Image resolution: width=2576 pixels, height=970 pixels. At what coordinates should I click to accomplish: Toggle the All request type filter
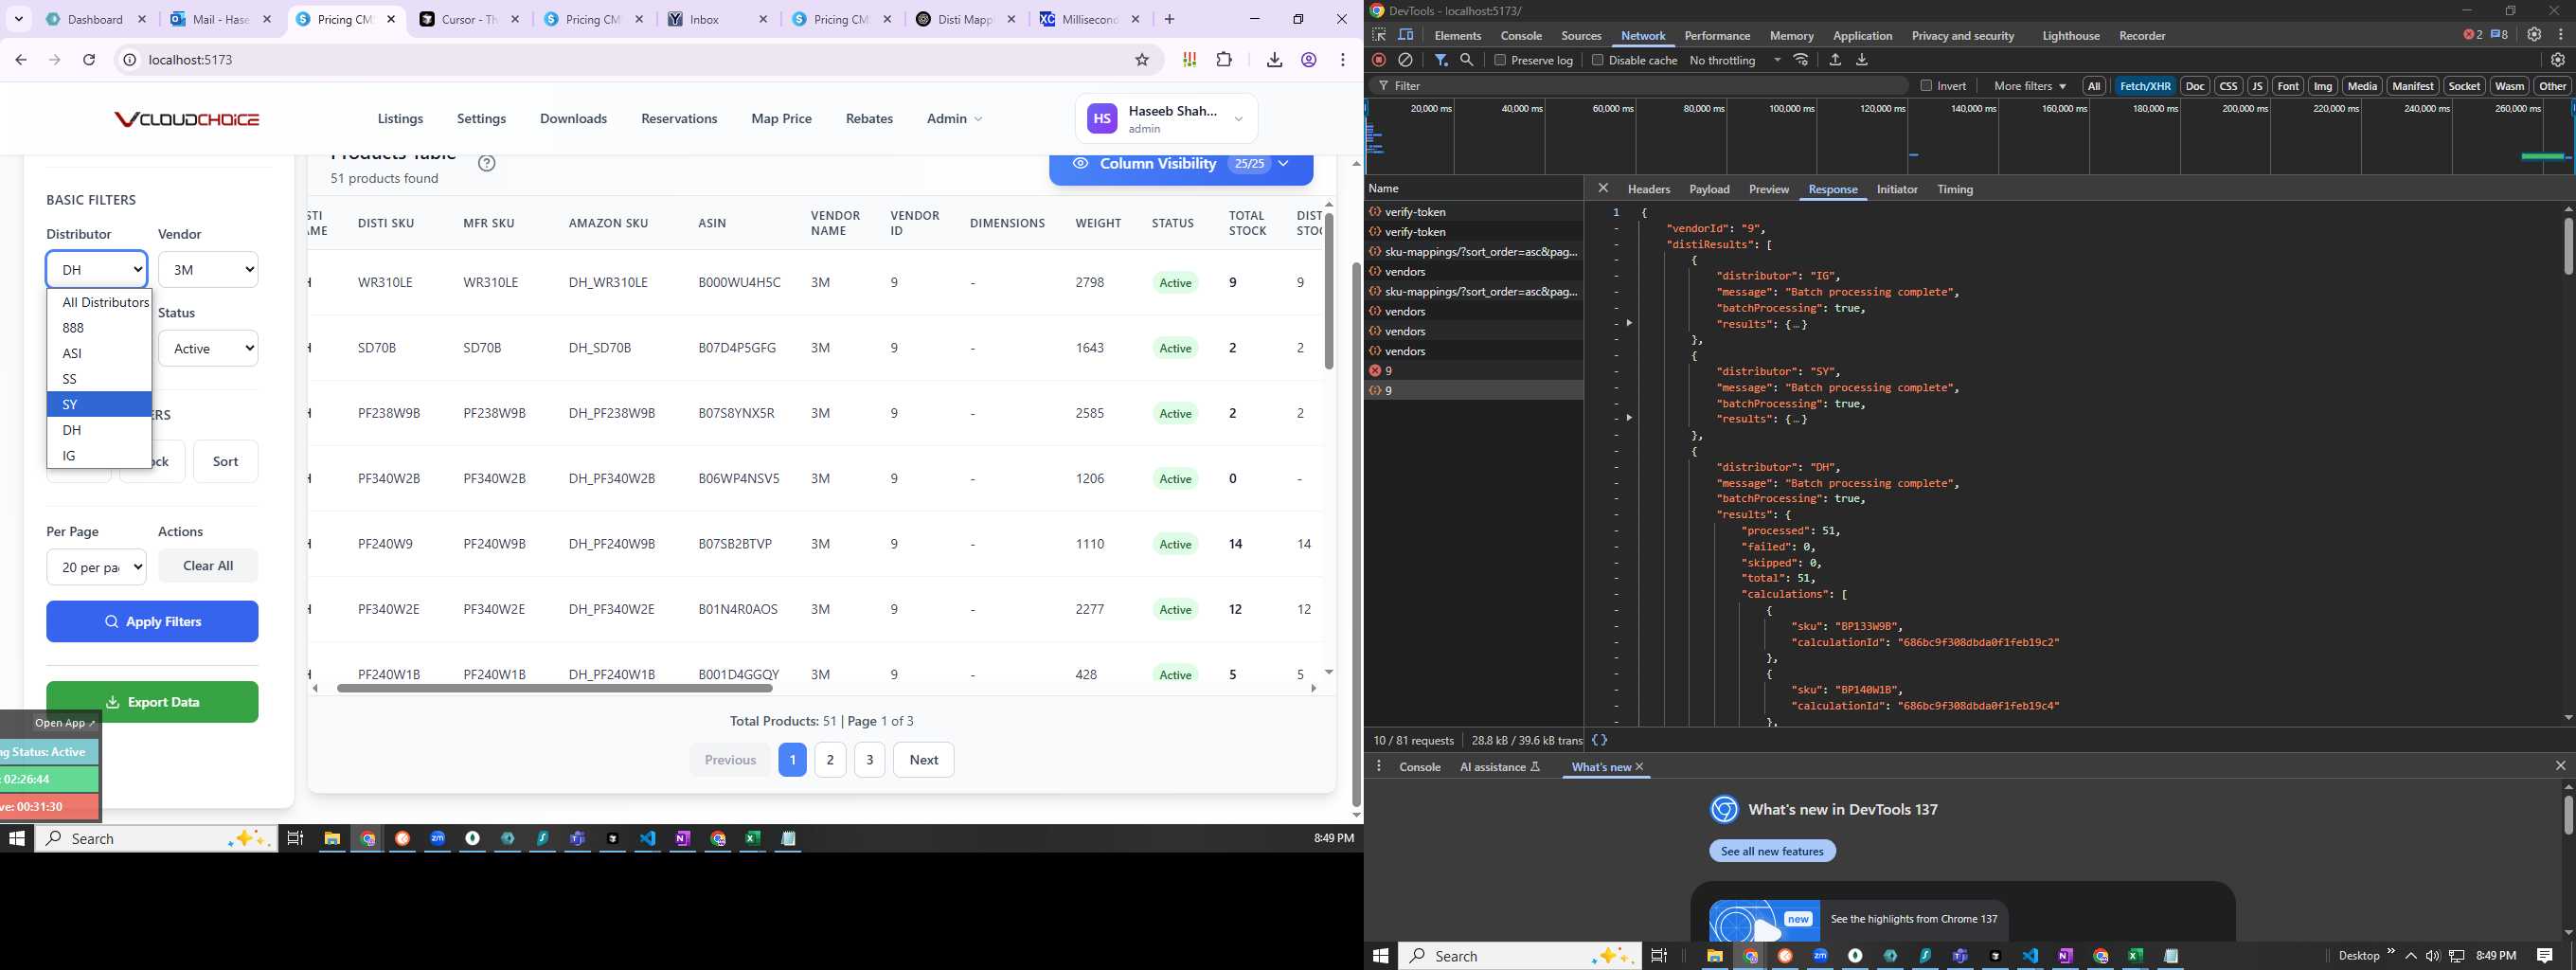click(2094, 86)
